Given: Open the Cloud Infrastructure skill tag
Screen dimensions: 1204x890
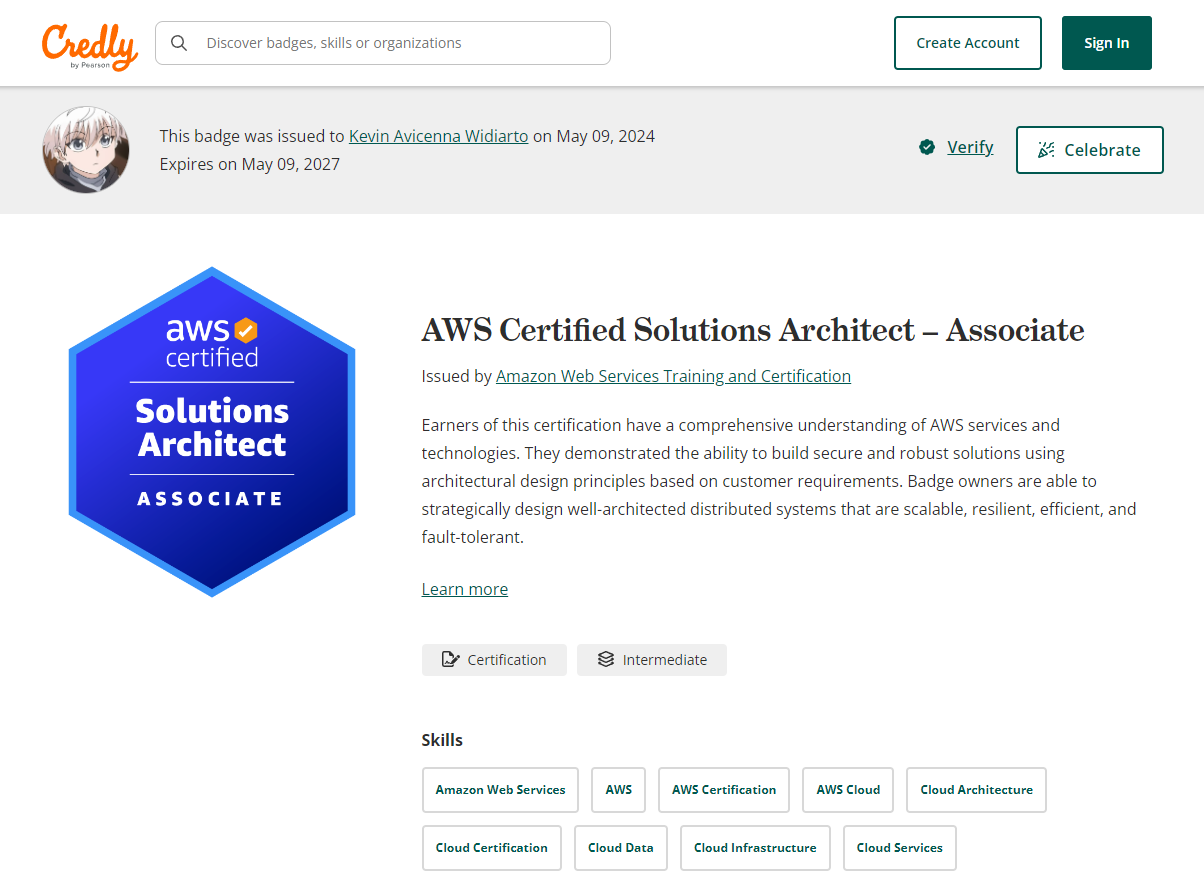Looking at the screenshot, I should (x=755, y=848).
